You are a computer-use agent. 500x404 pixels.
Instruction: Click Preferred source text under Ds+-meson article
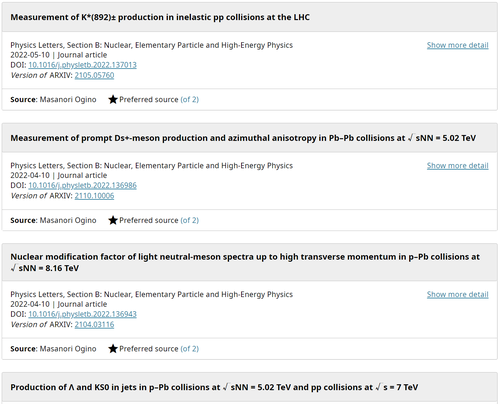(149, 220)
